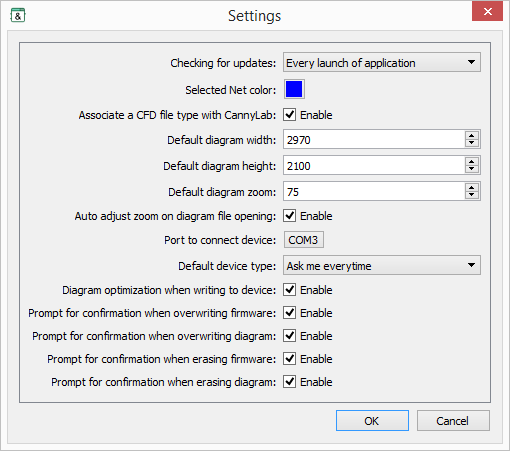Click the 'Default device type:' label
This screenshot has width=510, height=451.
click(227, 266)
